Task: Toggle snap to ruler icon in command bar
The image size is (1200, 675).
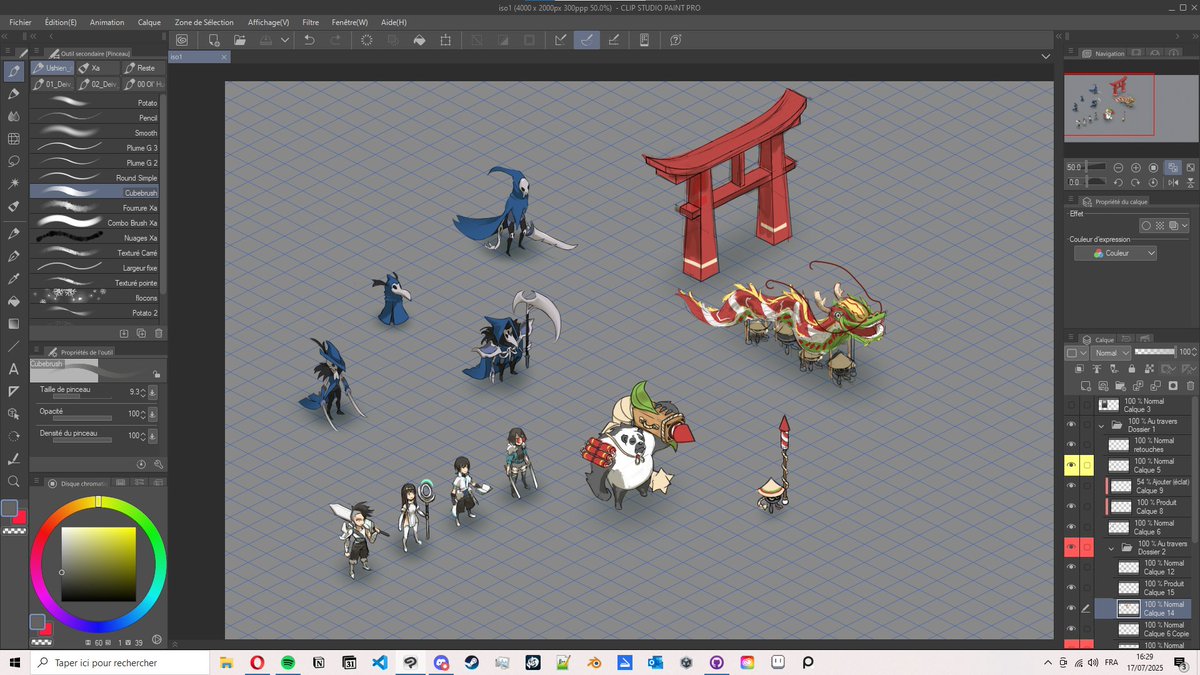Action: pos(560,40)
